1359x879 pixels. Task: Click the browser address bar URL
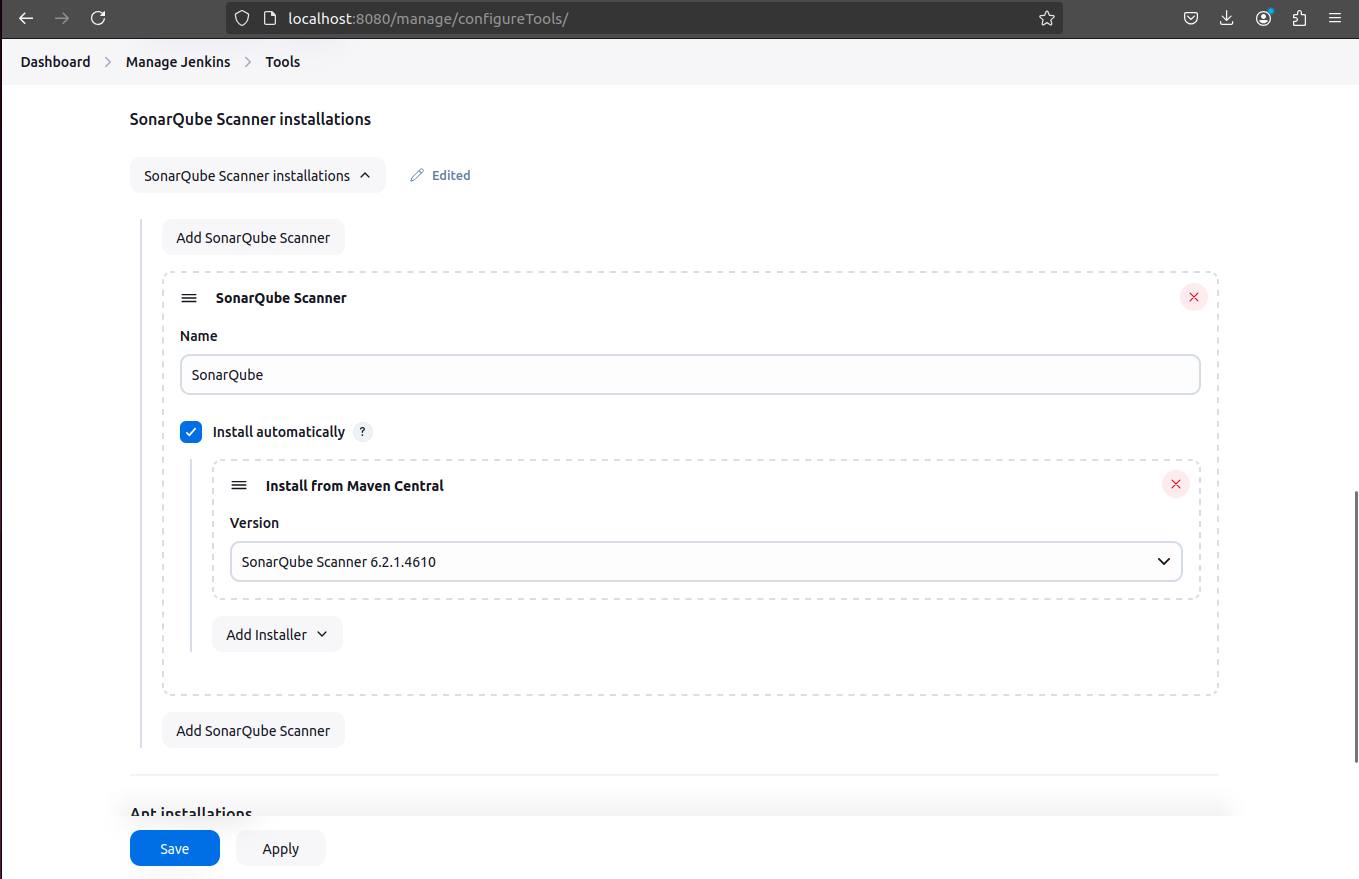coord(428,18)
